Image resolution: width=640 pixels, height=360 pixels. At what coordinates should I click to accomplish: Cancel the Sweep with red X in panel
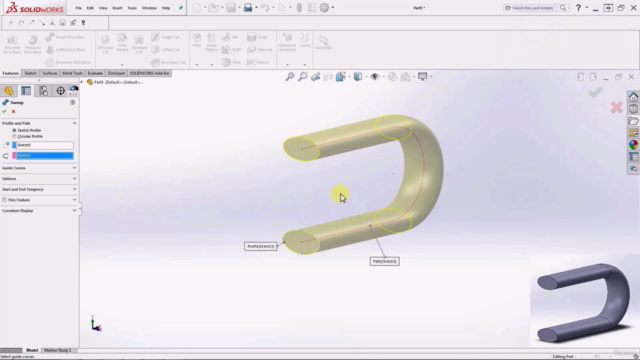point(13,111)
